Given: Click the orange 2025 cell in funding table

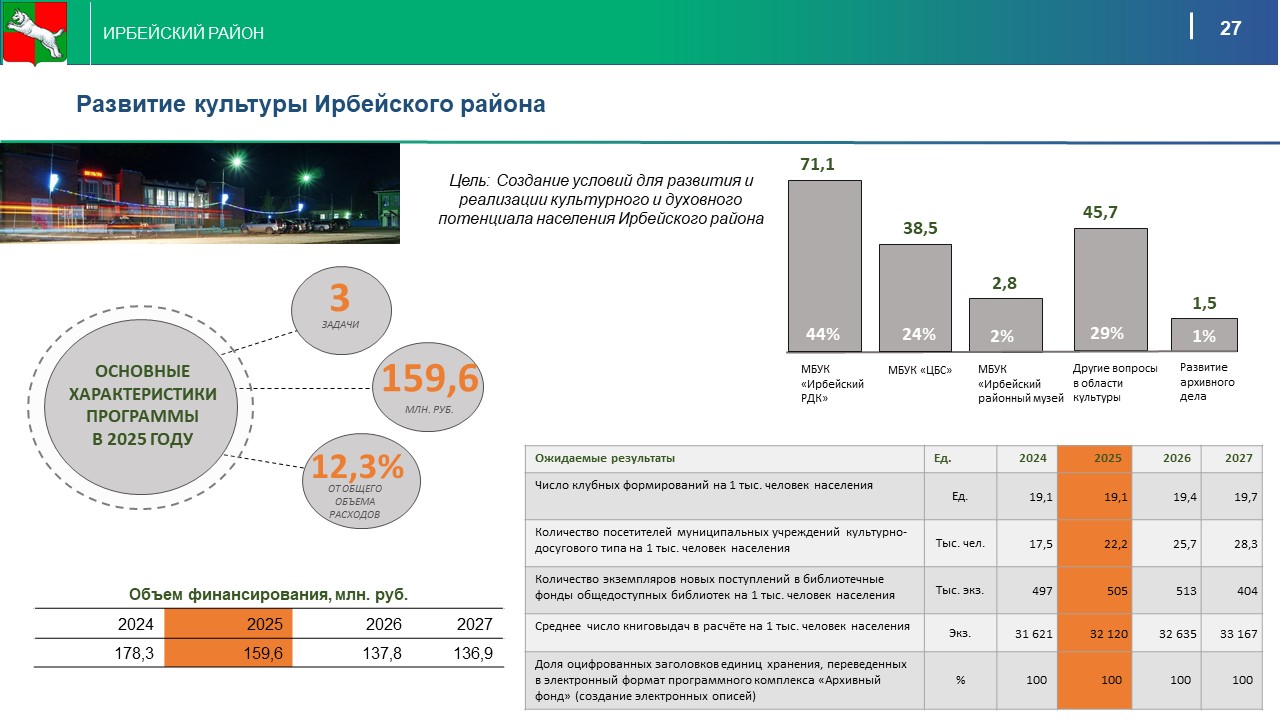Looking at the screenshot, I should 224,624.
